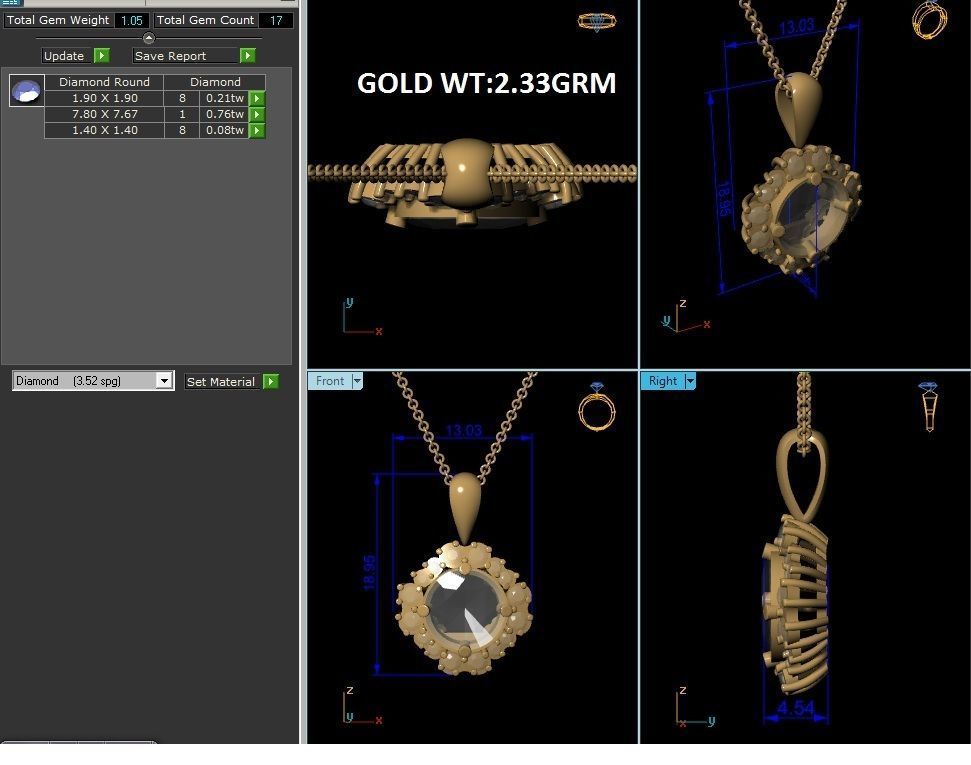The image size is (971, 765).
Task: Click the Save Report button
Action: point(186,56)
